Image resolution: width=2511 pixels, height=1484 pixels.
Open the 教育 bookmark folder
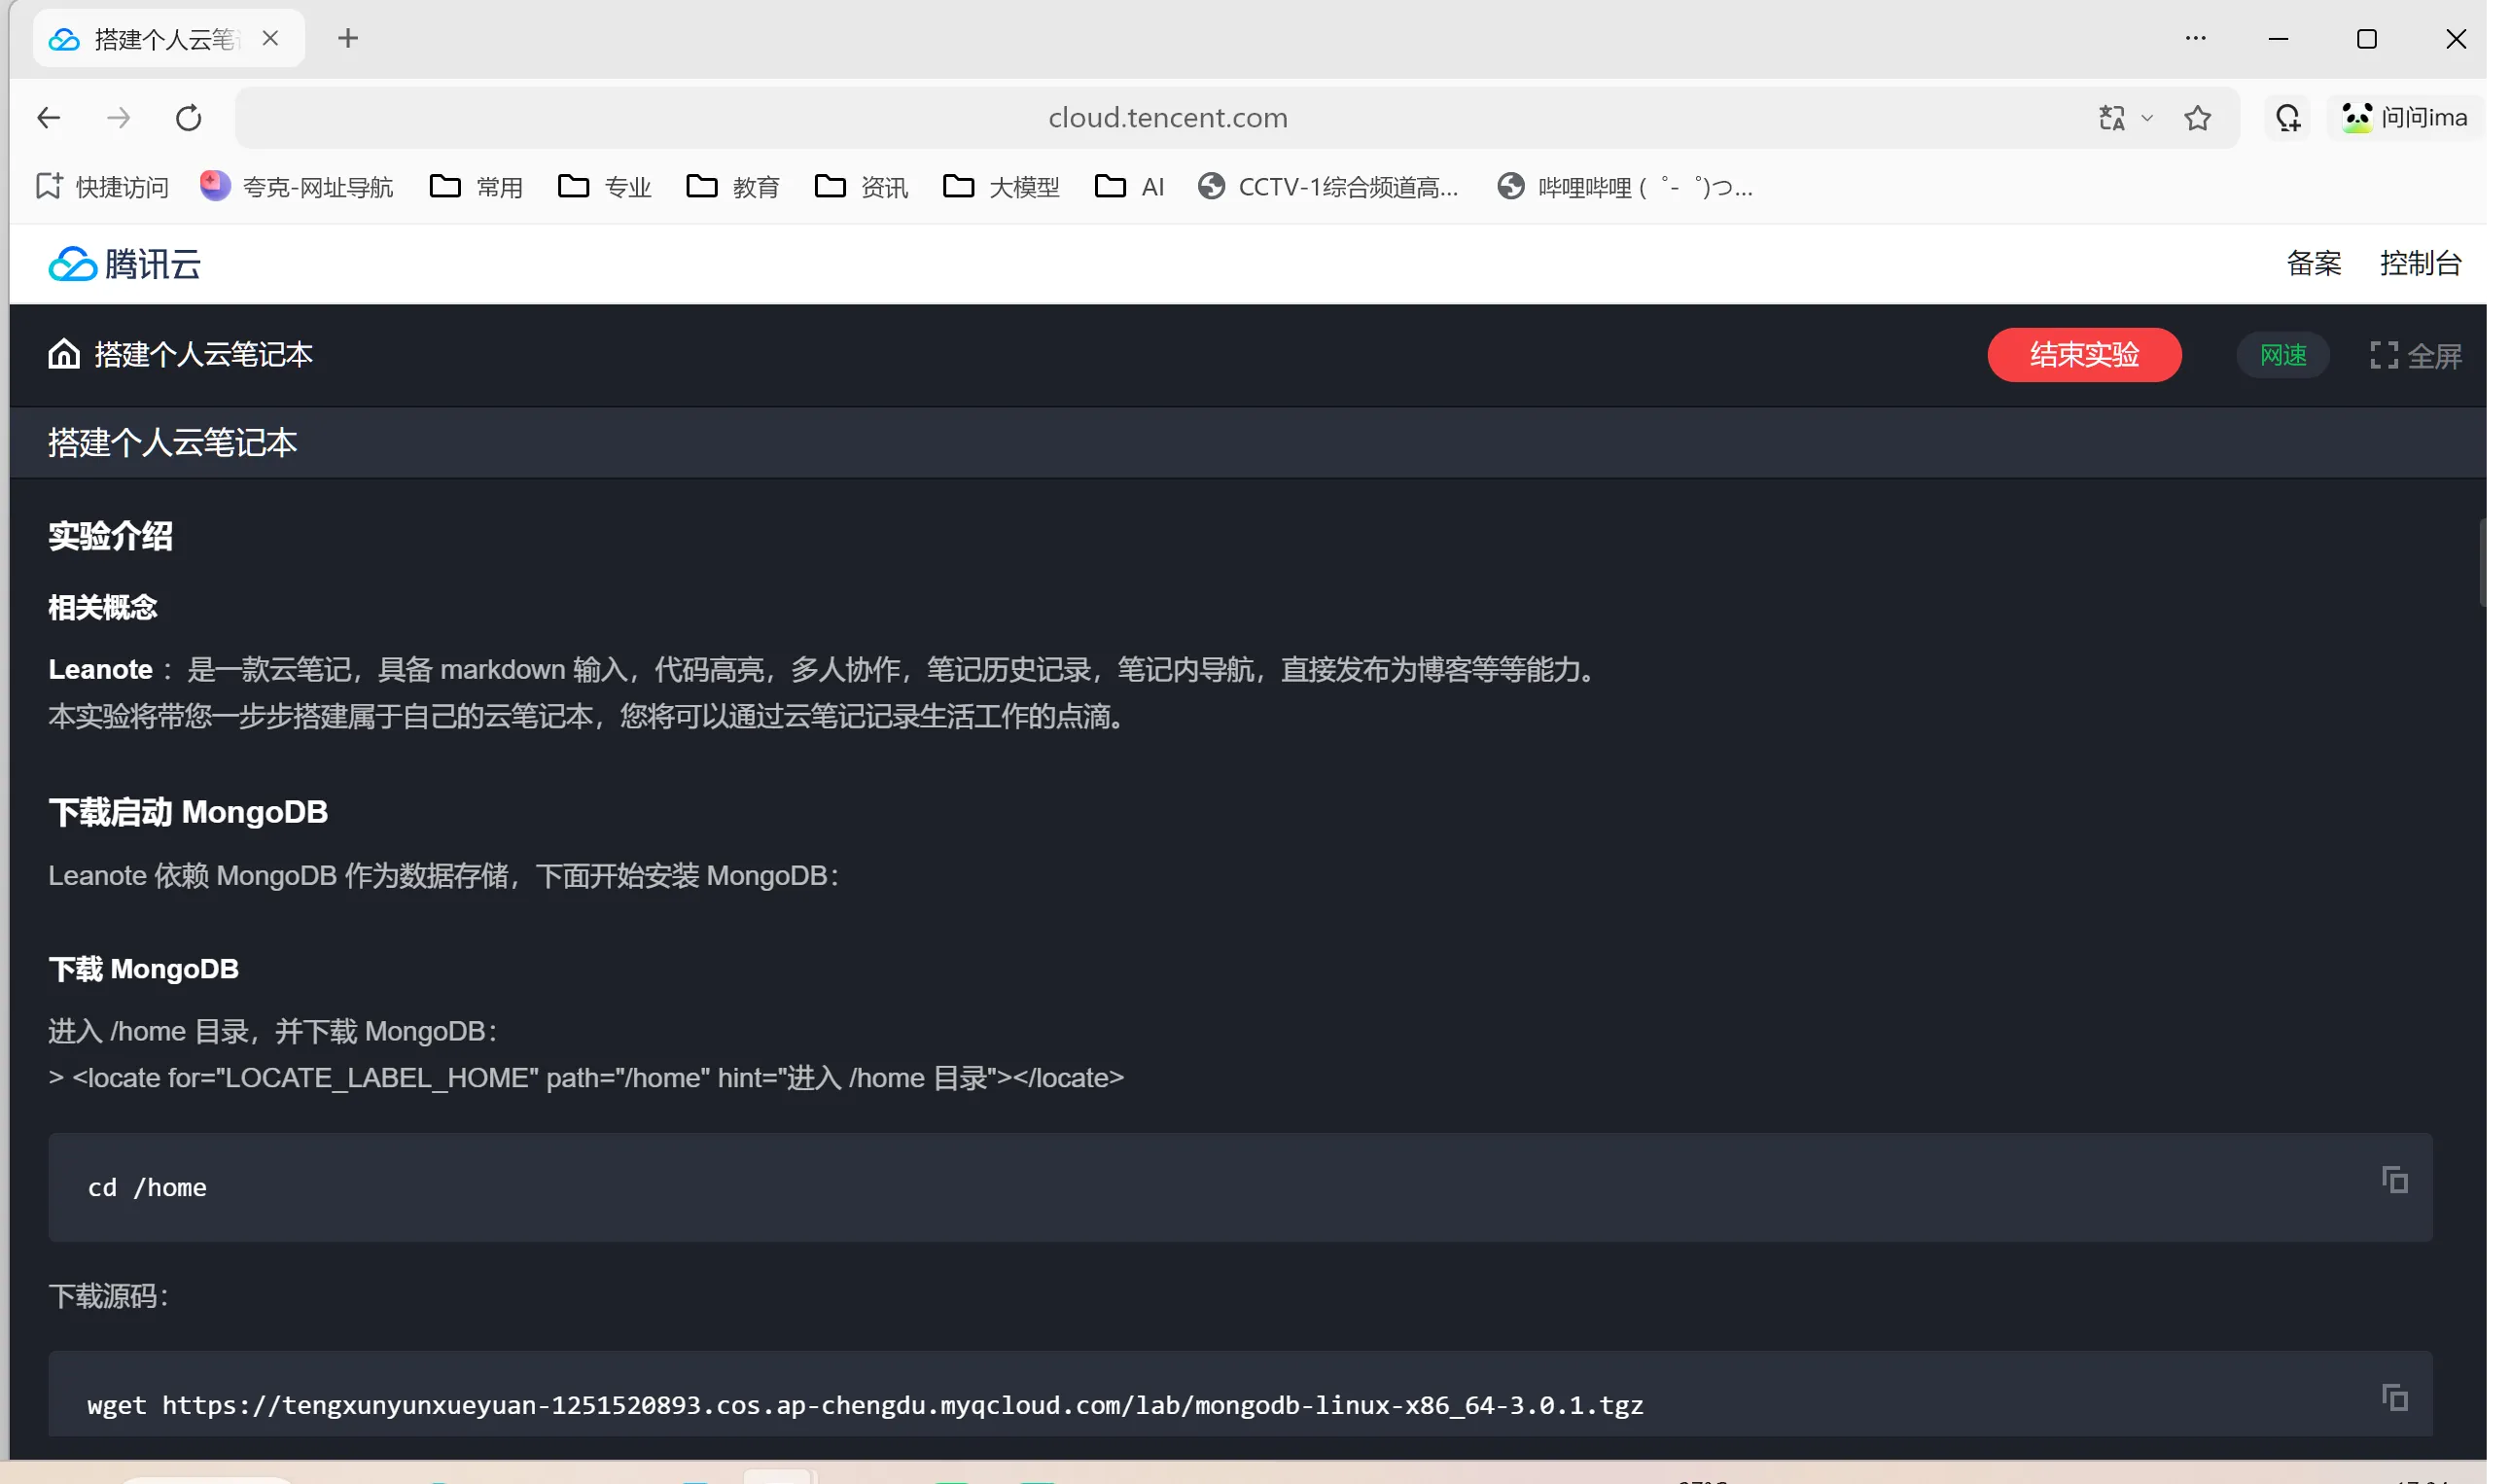pyautogui.click(x=733, y=187)
